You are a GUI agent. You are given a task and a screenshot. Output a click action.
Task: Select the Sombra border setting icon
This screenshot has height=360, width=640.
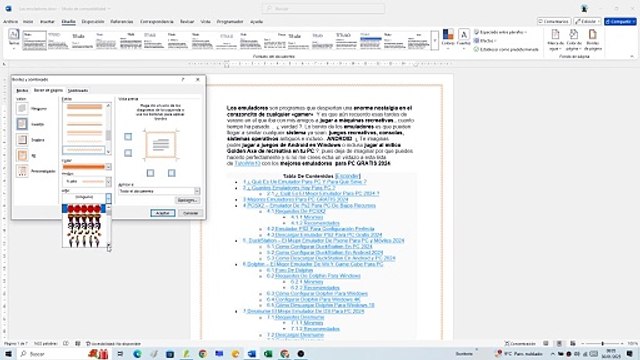(22, 140)
